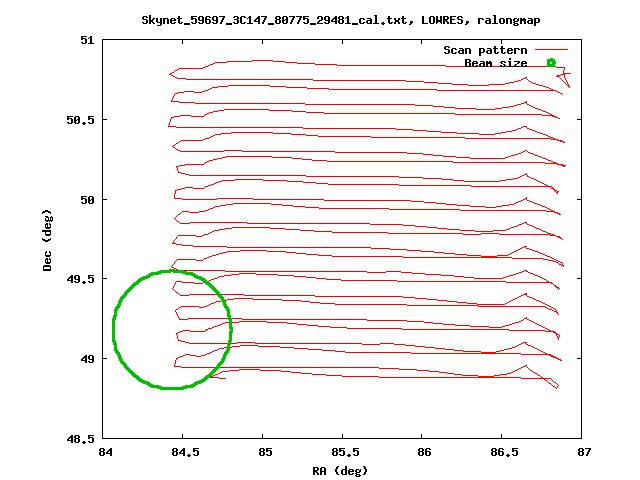Click the plot title with the Skynet filename
640x480 pixels.
coord(341,20)
